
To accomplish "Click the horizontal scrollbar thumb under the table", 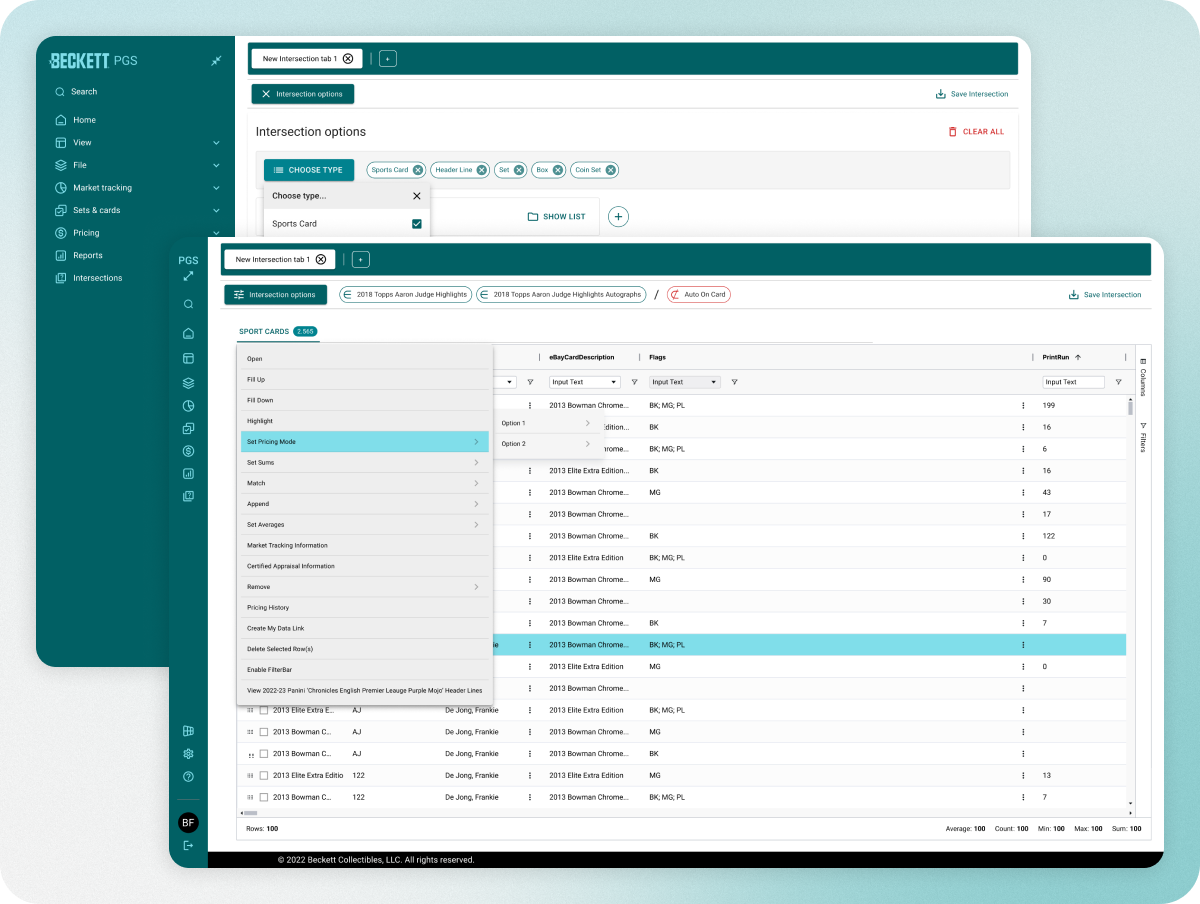I will 251,813.
